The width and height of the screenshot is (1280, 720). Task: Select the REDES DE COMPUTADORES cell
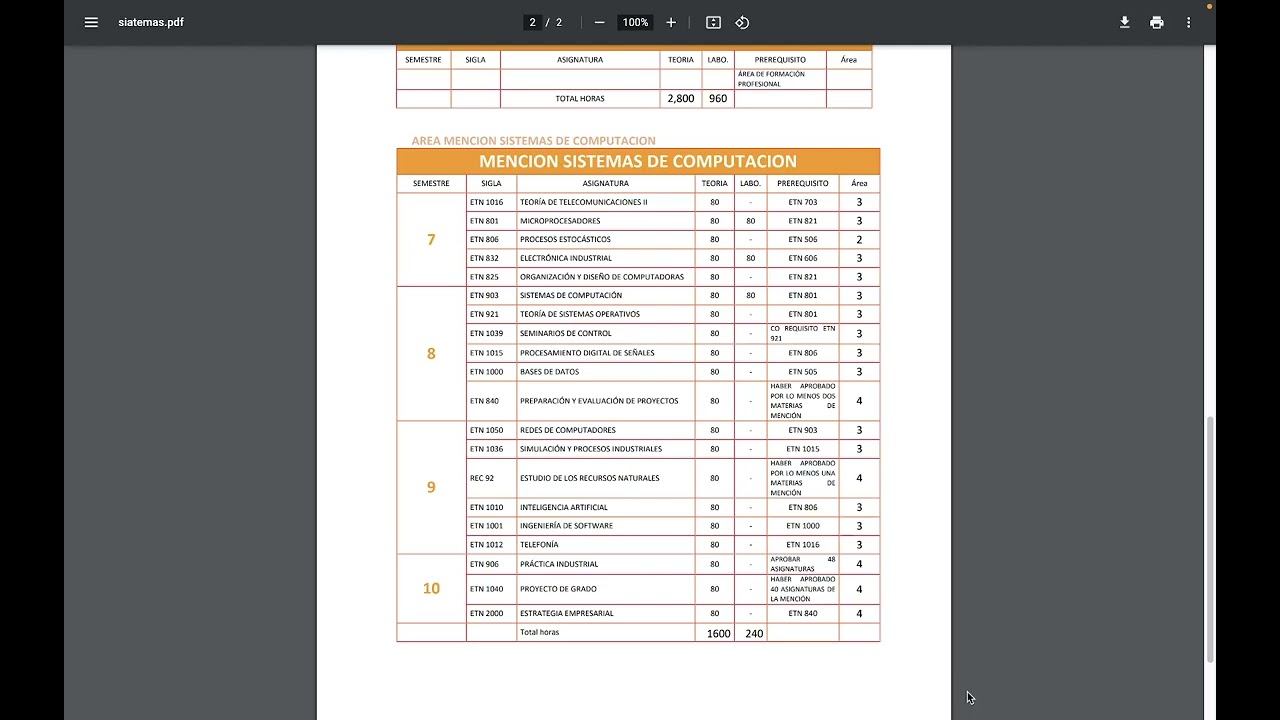605,430
